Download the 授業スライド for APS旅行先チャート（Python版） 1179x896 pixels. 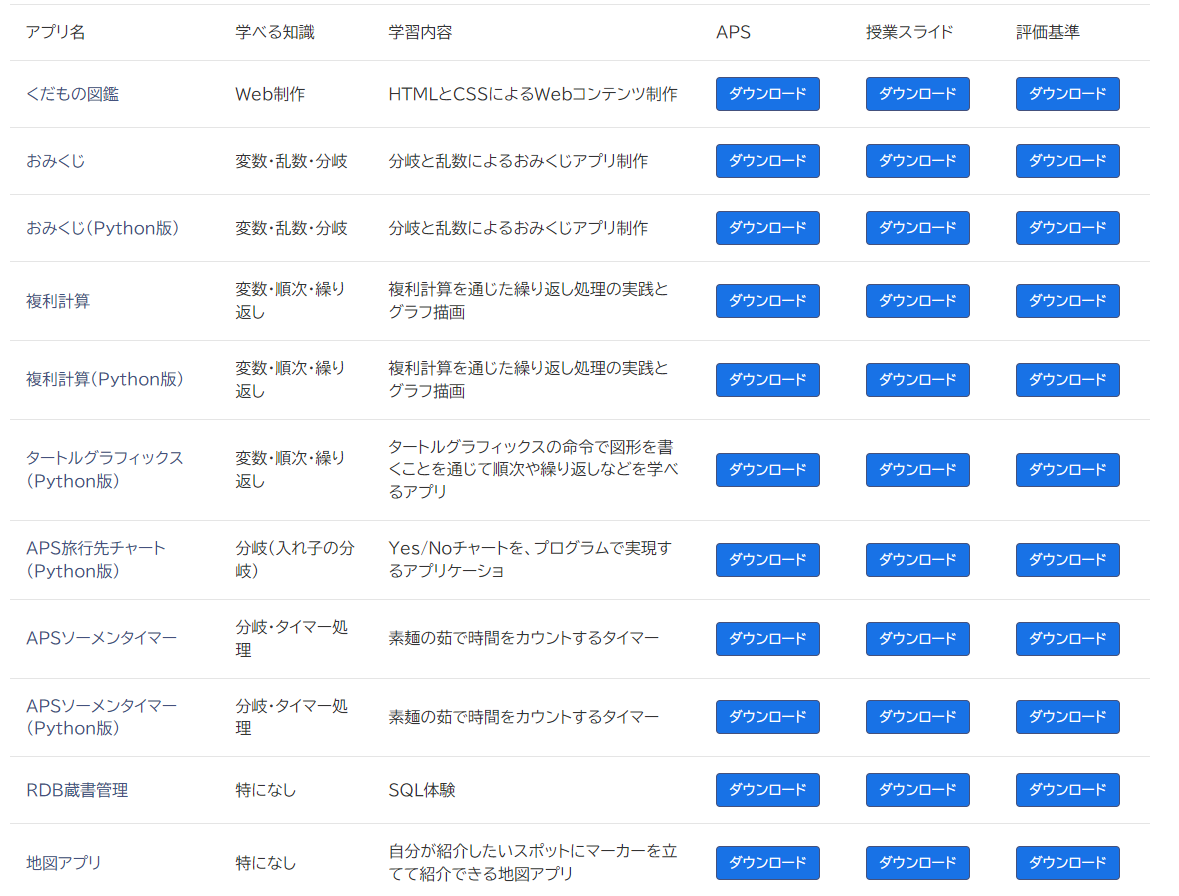point(917,560)
